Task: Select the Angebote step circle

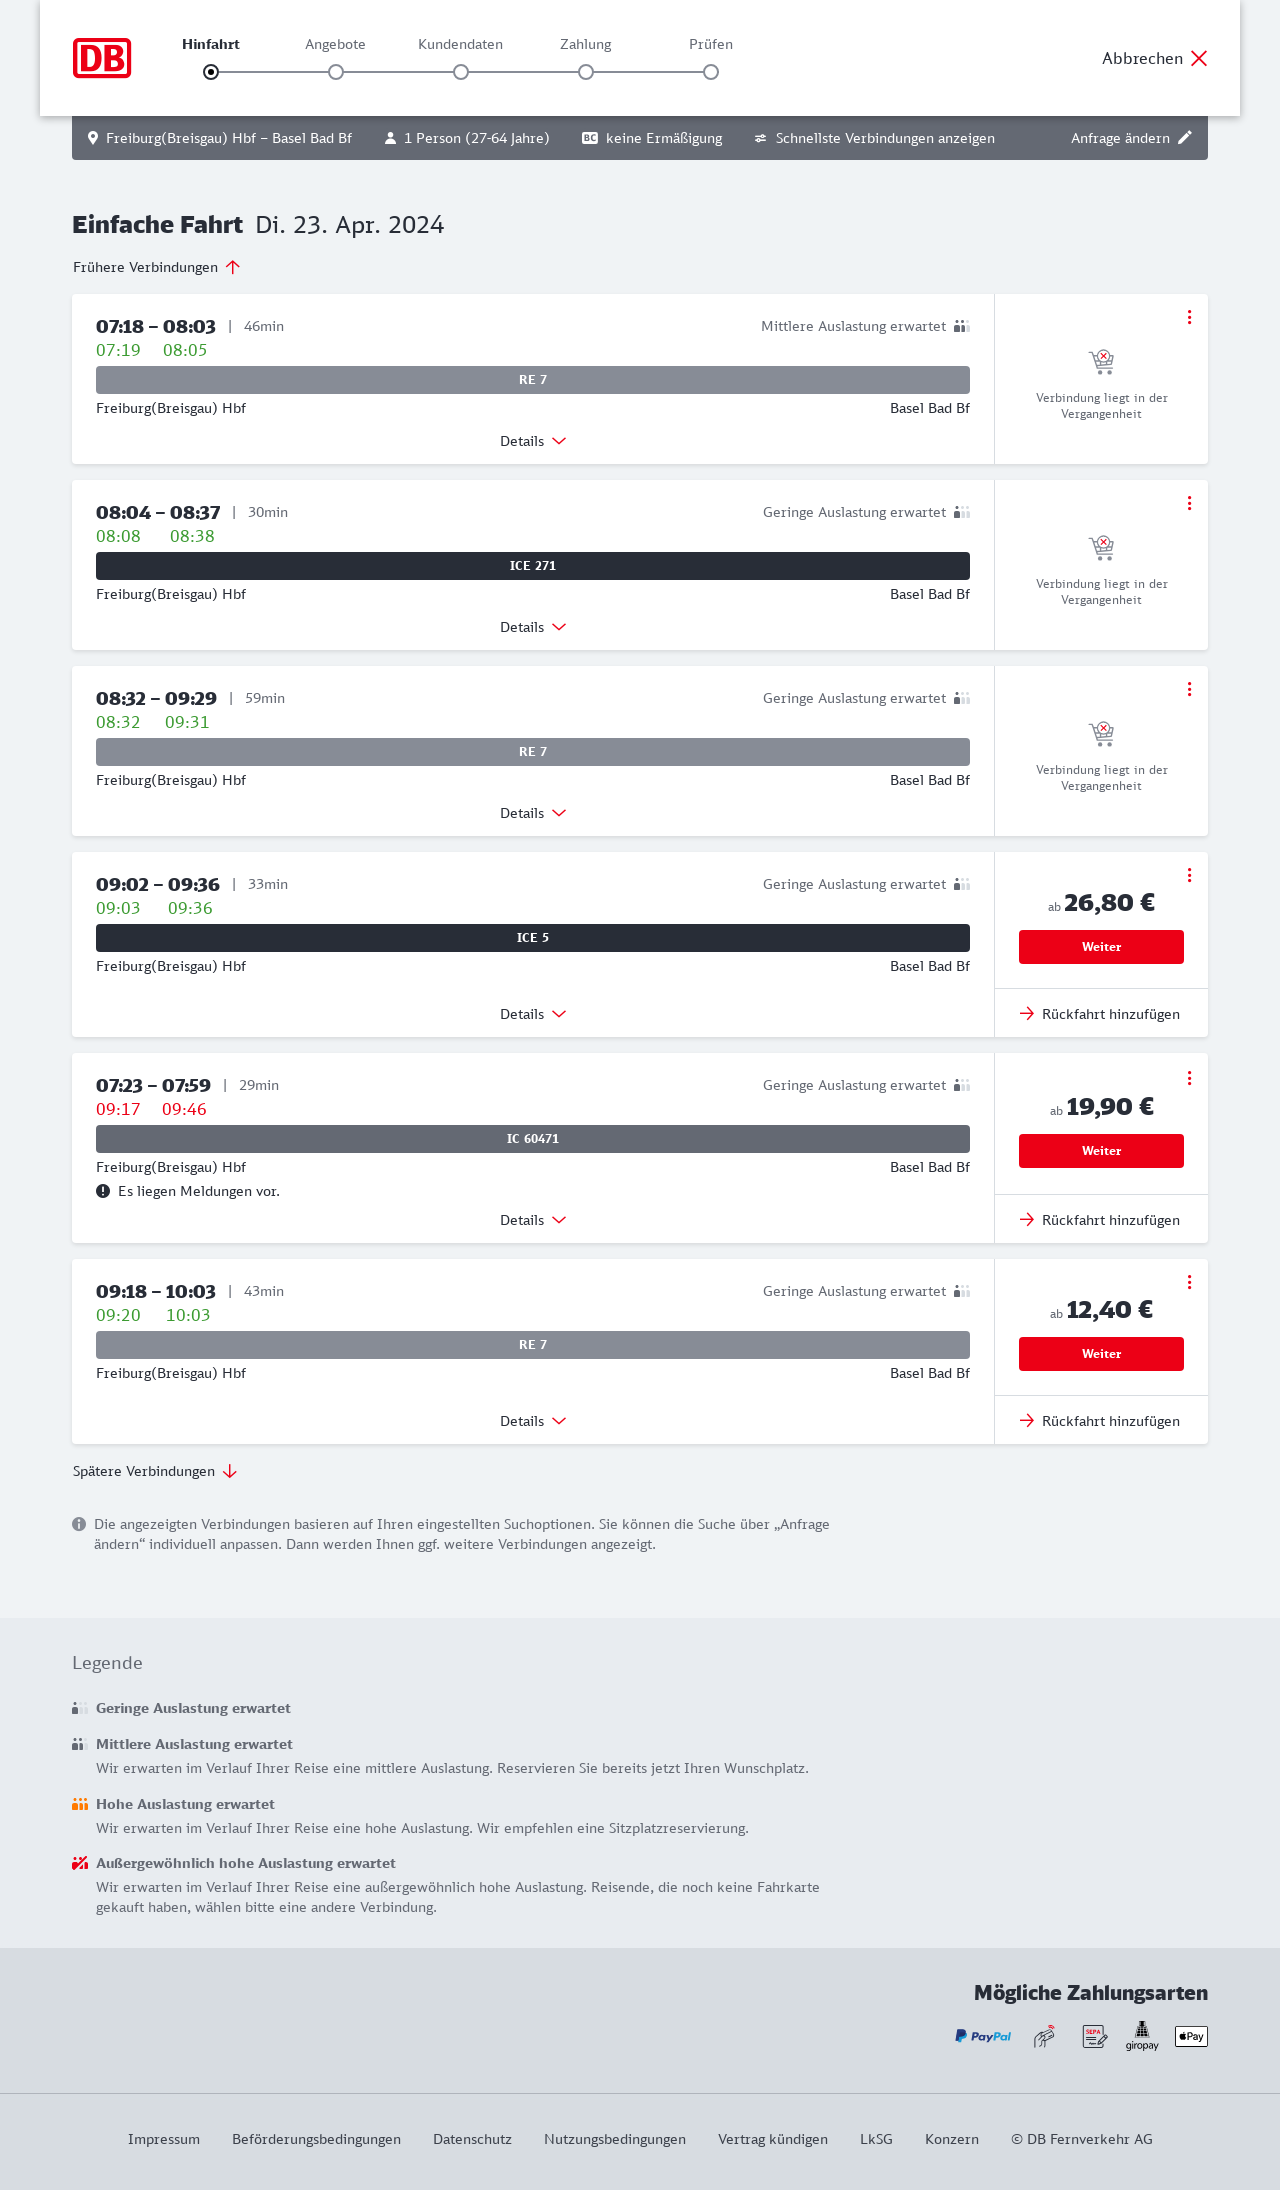Action: click(336, 72)
